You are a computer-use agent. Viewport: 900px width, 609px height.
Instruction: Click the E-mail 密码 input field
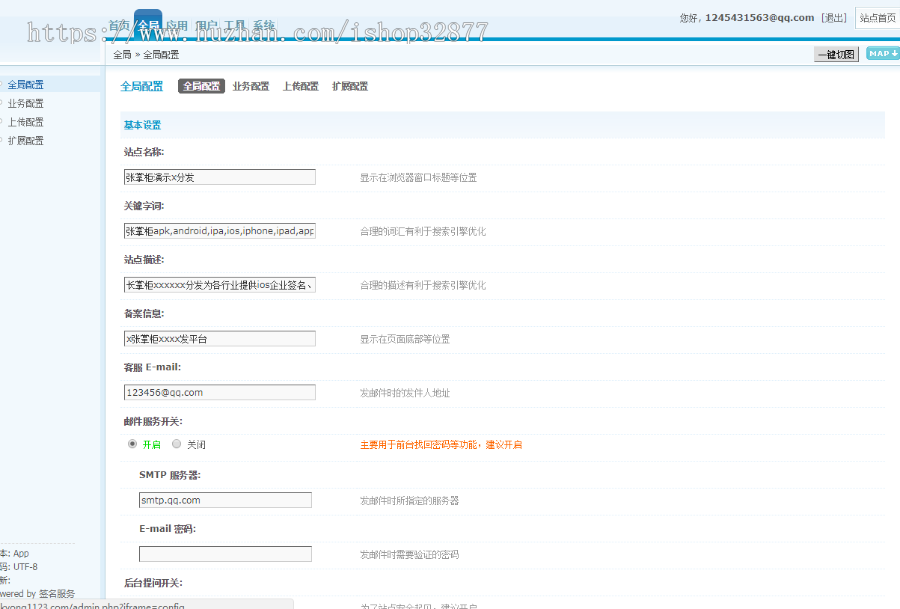coord(226,554)
